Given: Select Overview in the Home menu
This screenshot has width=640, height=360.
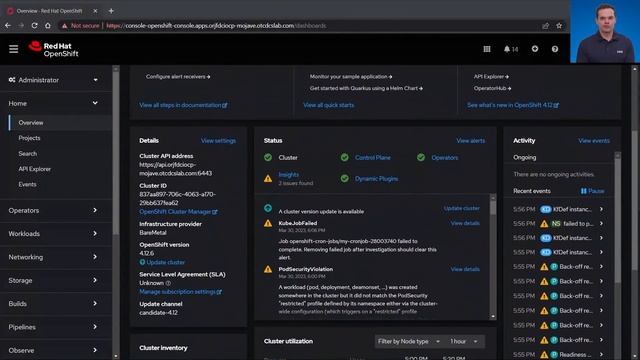Looking at the screenshot, I should pos(31,122).
